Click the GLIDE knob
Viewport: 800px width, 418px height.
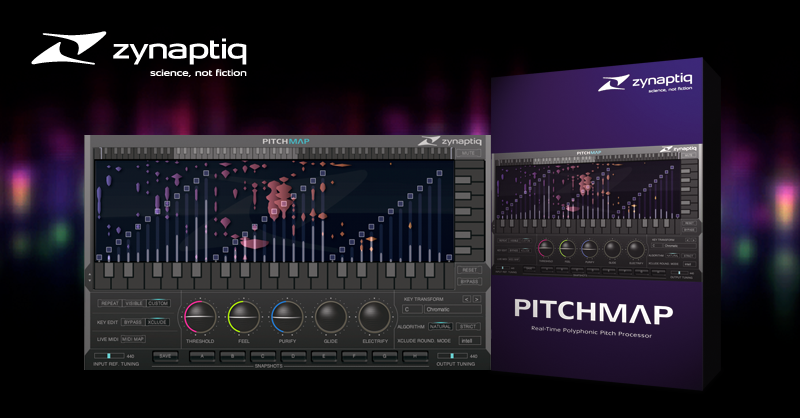point(331,317)
